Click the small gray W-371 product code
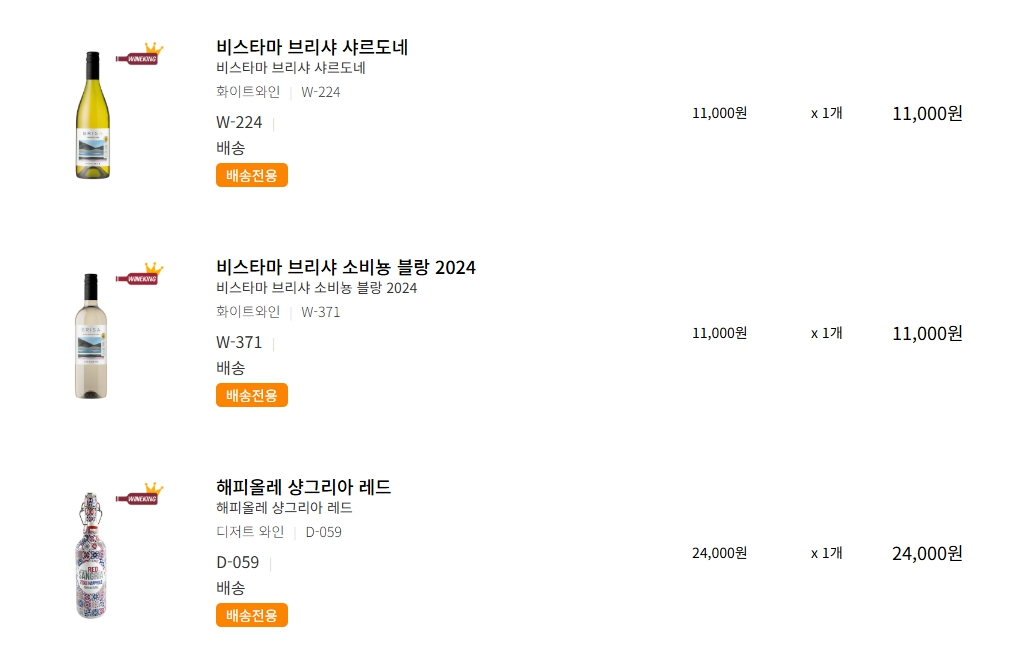This screenshot has width=1013, height=661. pyautogui.click(x=321, y=312)
